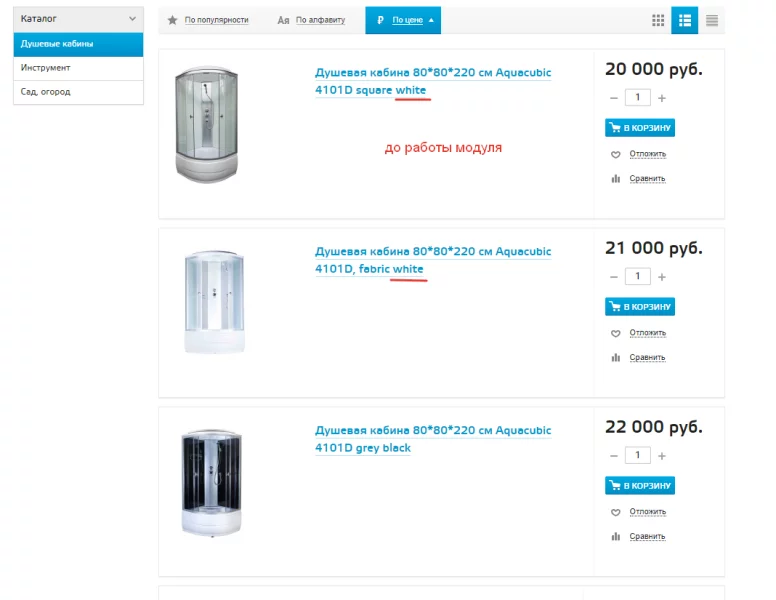This screenshot has width=776, height=600.
Task: Switch to list view with images
Action: [684, 20]
